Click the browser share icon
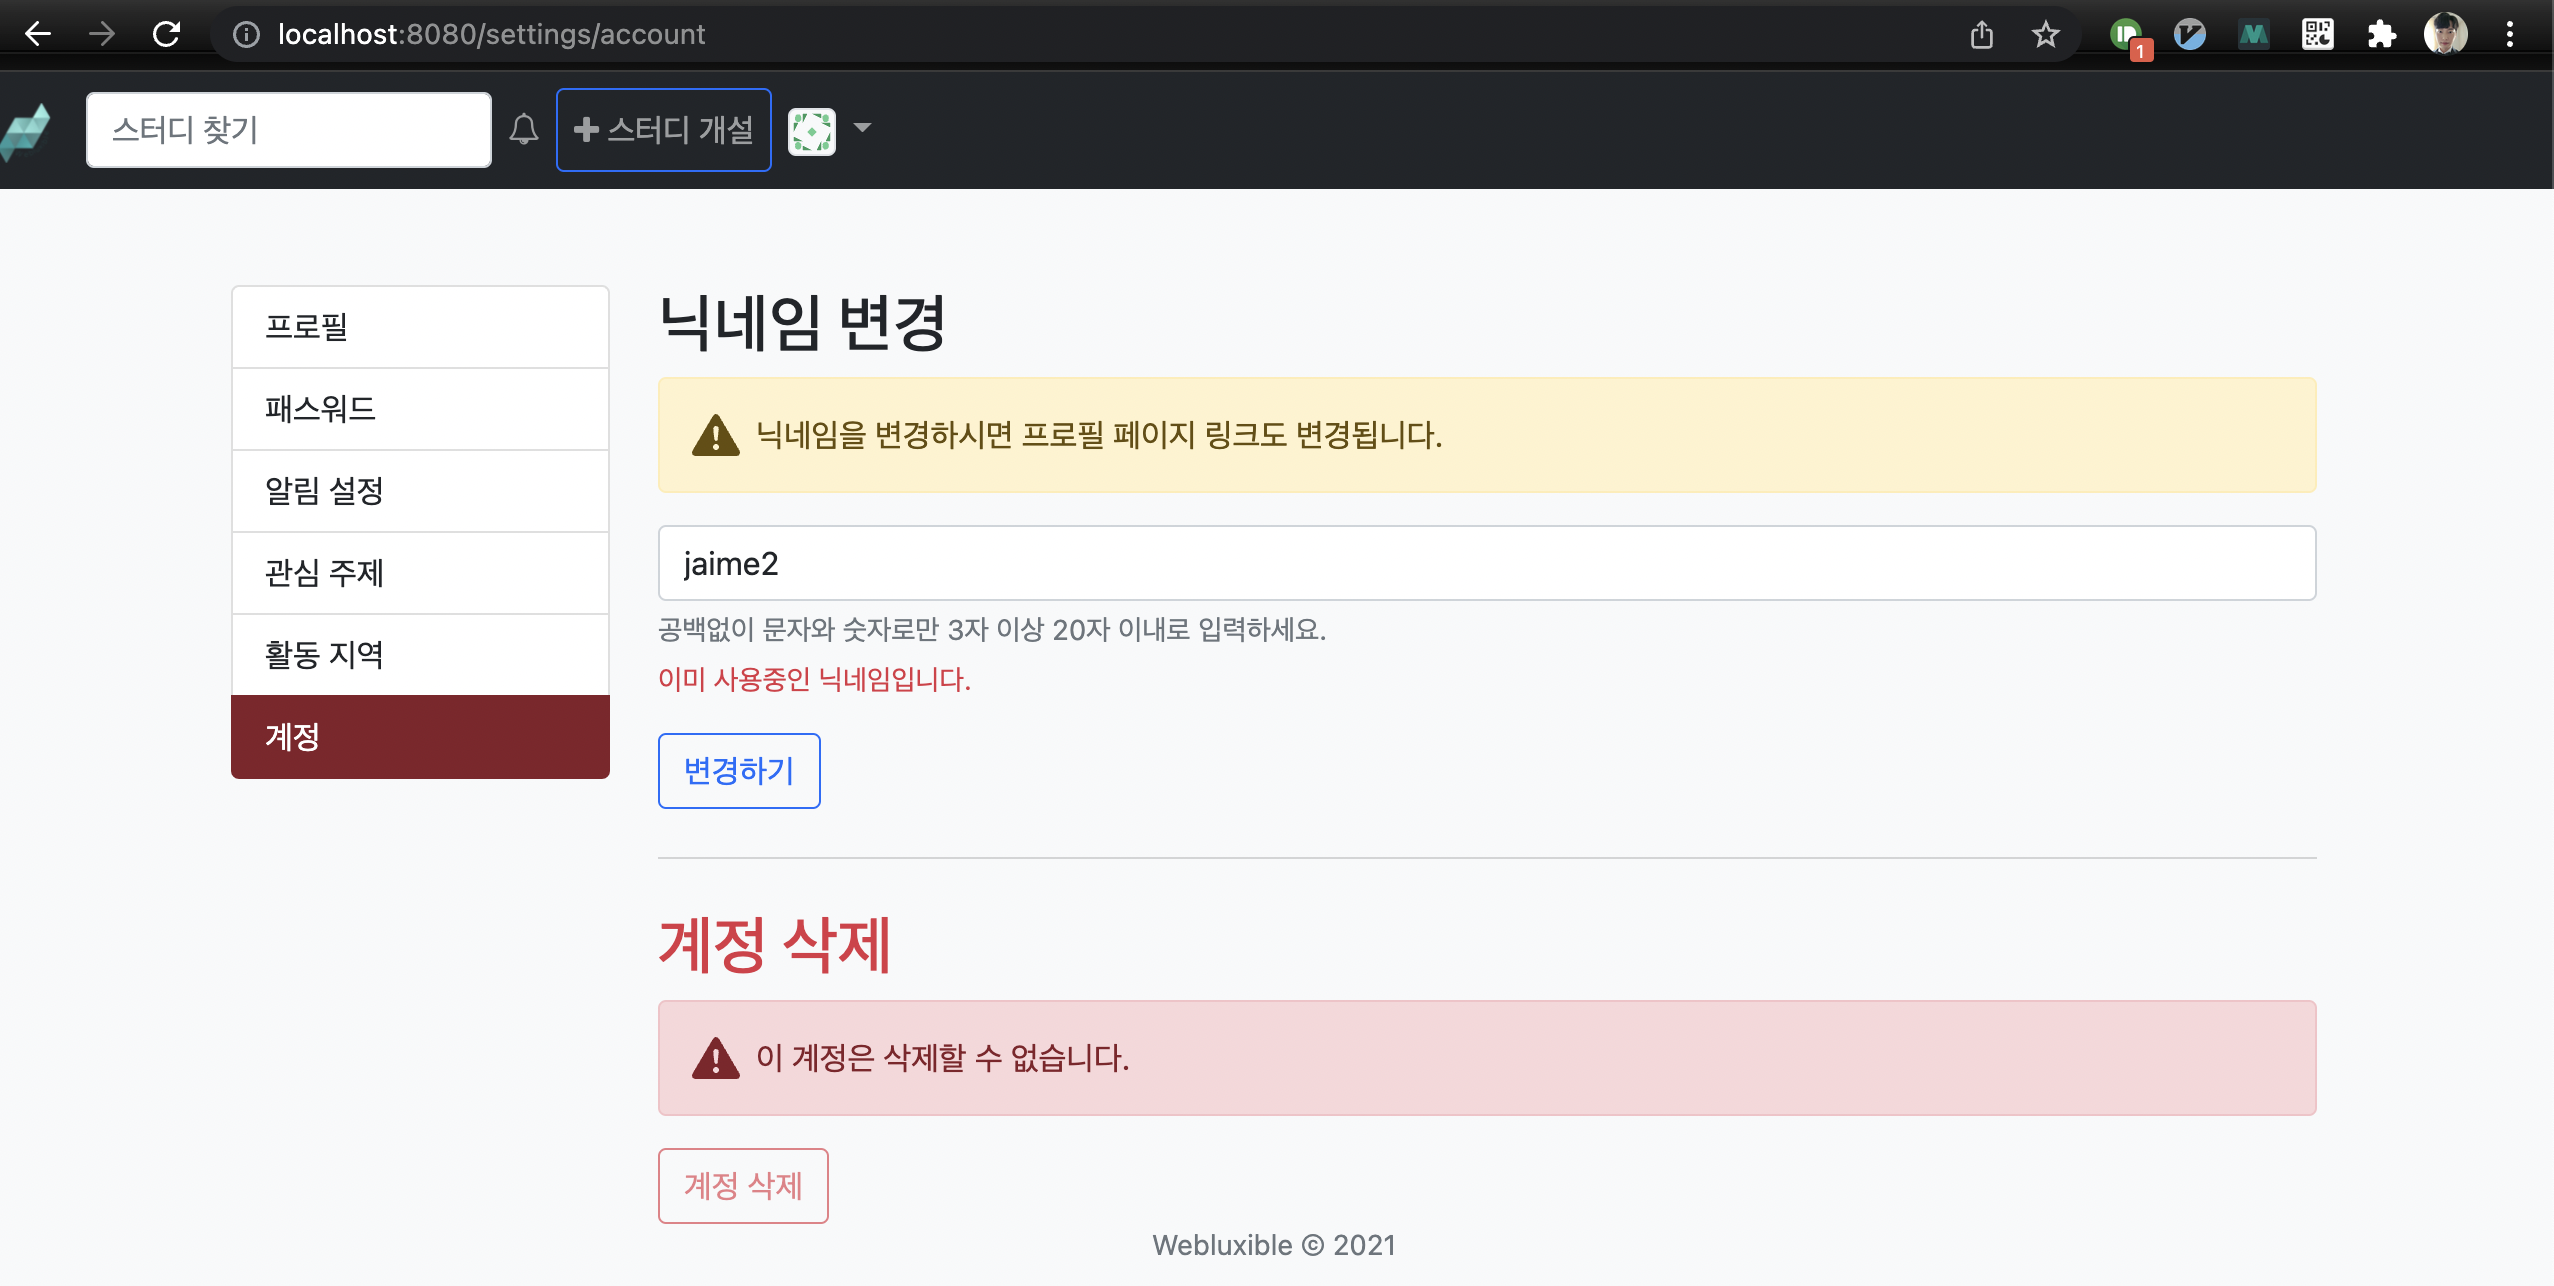The height and width of the screenshot is (1286, 2554). pos(1981,35)
